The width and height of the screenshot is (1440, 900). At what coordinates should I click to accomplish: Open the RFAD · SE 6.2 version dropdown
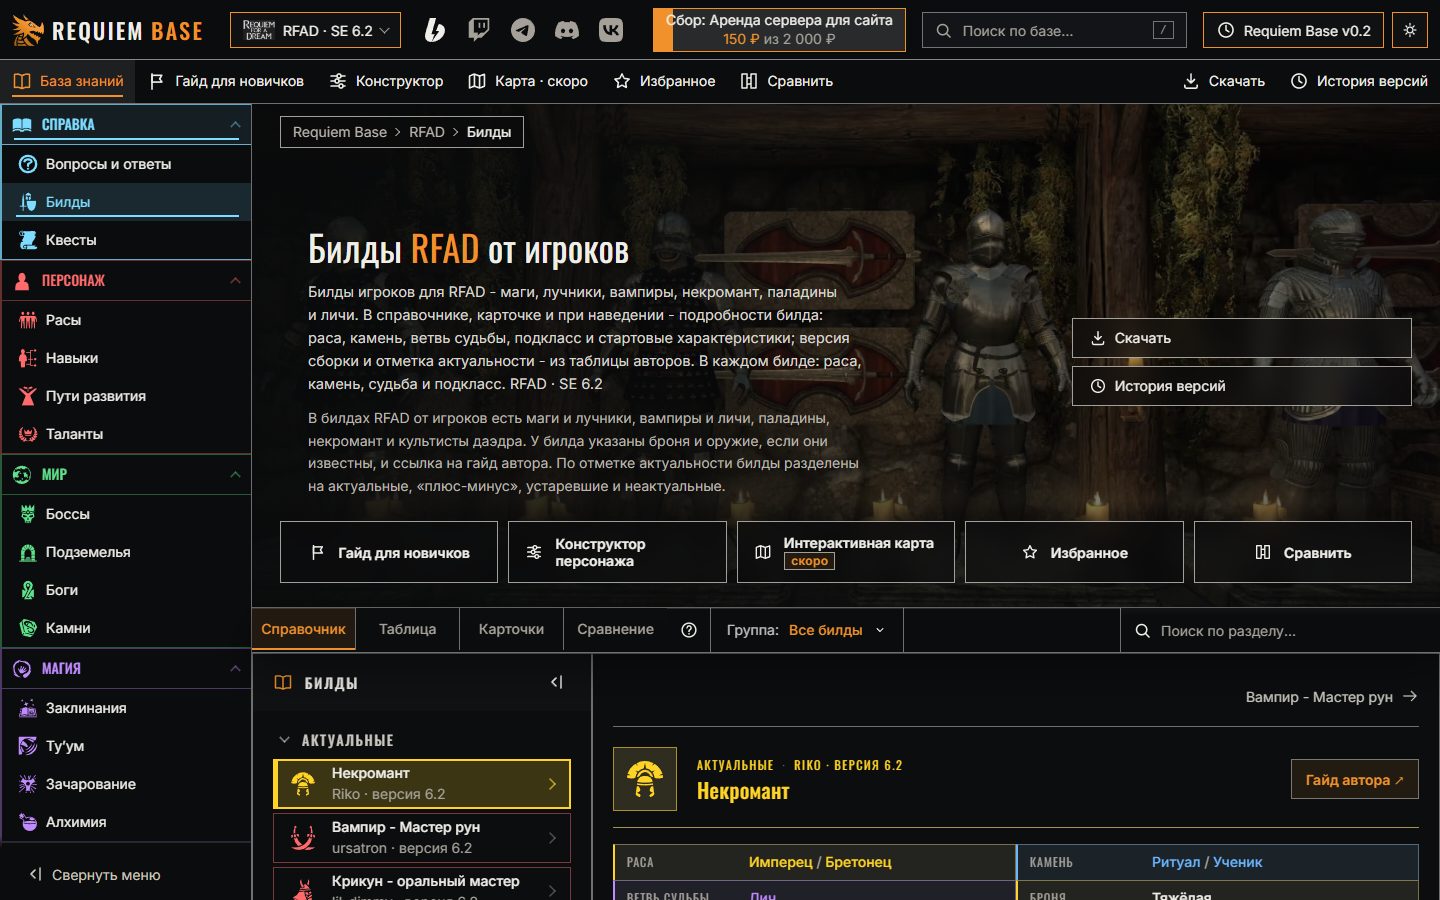[x=315, y=30]
